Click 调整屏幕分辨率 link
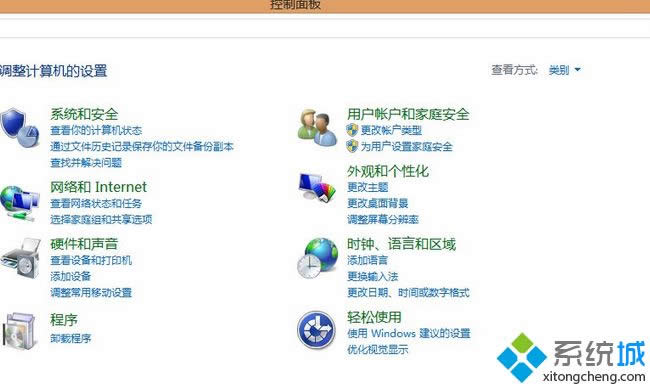This screenshot has height=387, width=650. tap(383, 220)
